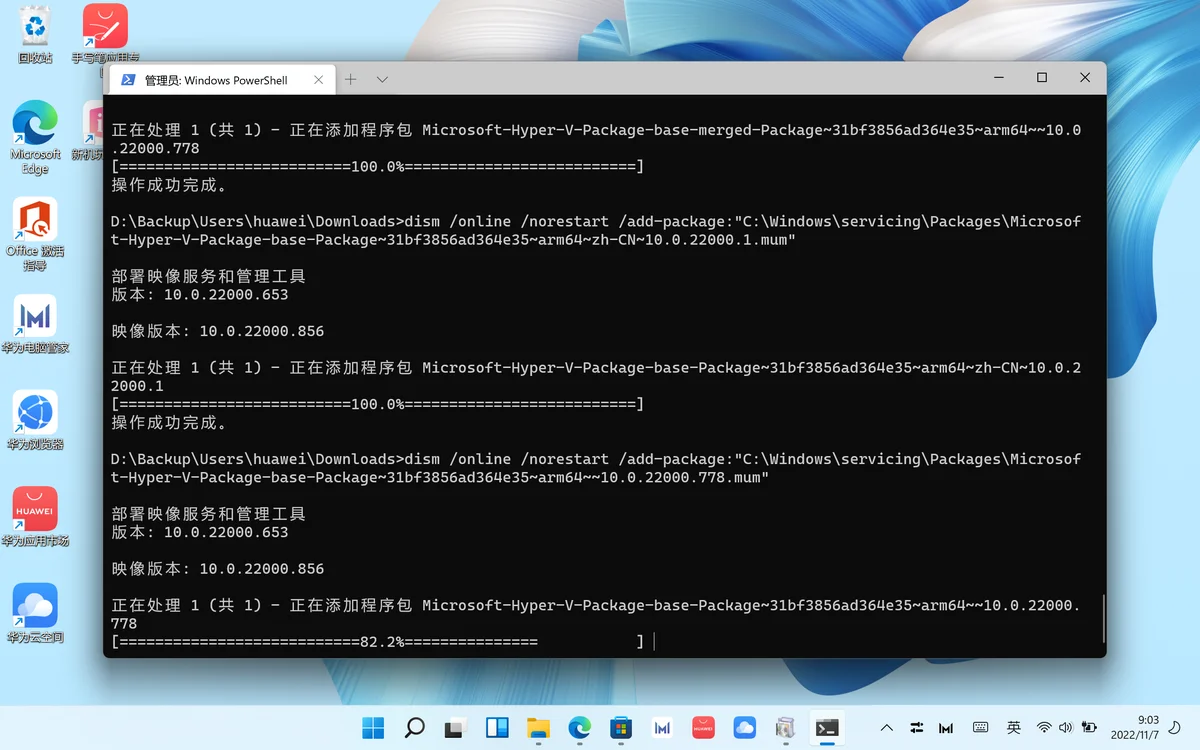Open the 华为电脑管家 desktop shortcut
Viewport: 1200px width, 750px height.
[35, 325]
